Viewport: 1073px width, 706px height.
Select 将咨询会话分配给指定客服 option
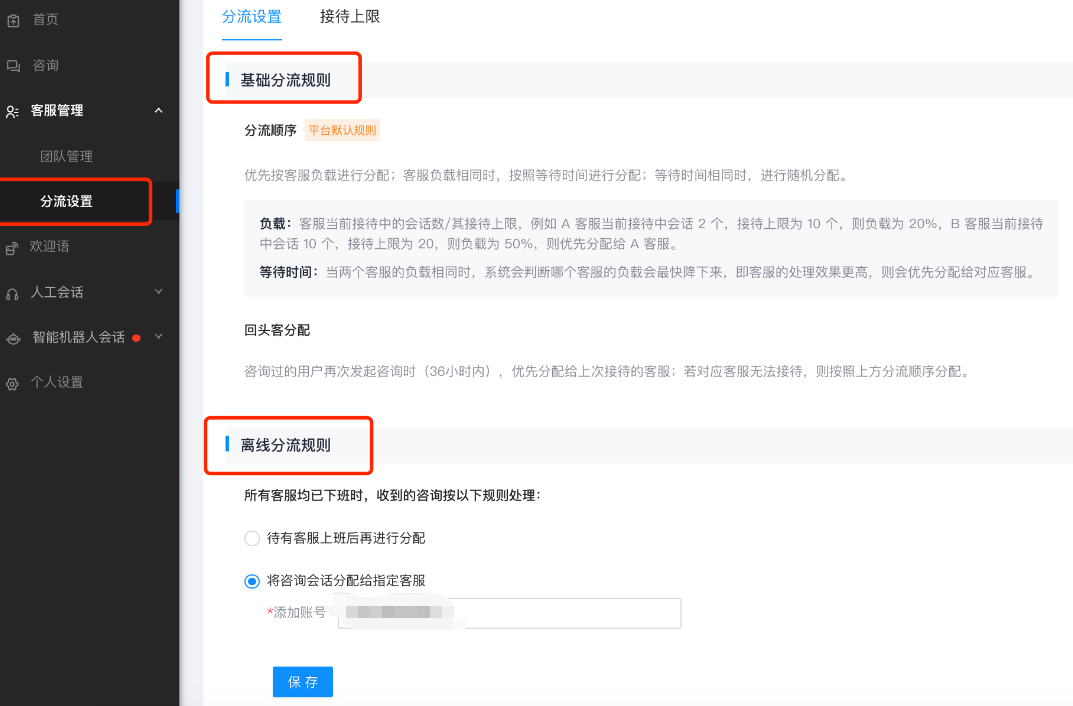coord(252,580)
